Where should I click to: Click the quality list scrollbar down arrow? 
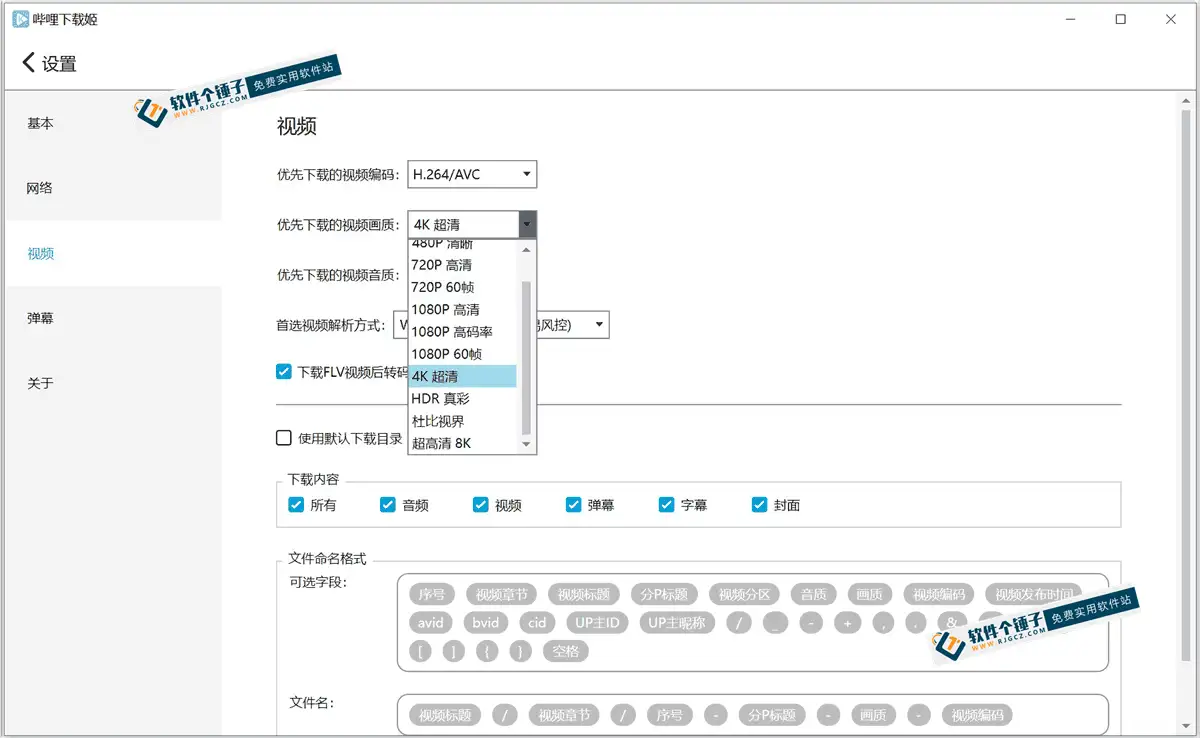(x=527, y=445)
